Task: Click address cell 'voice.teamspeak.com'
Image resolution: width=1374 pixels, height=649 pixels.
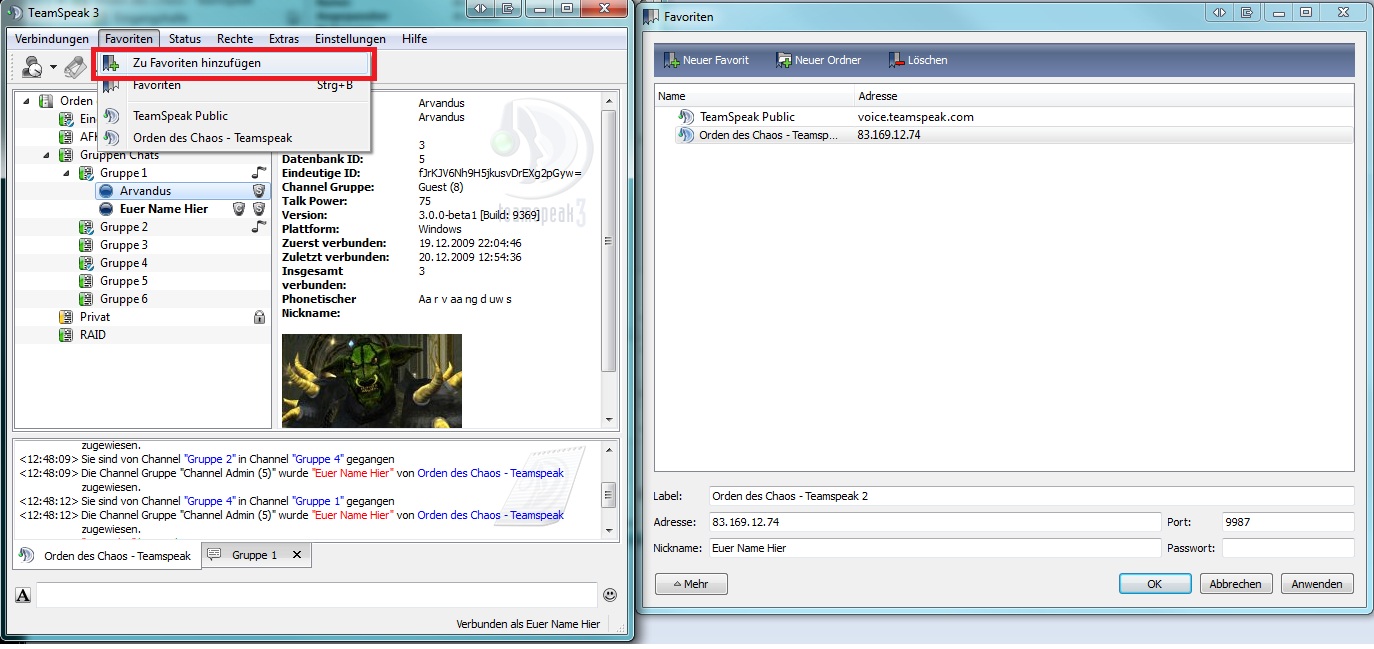Action: tap(915, 117)
